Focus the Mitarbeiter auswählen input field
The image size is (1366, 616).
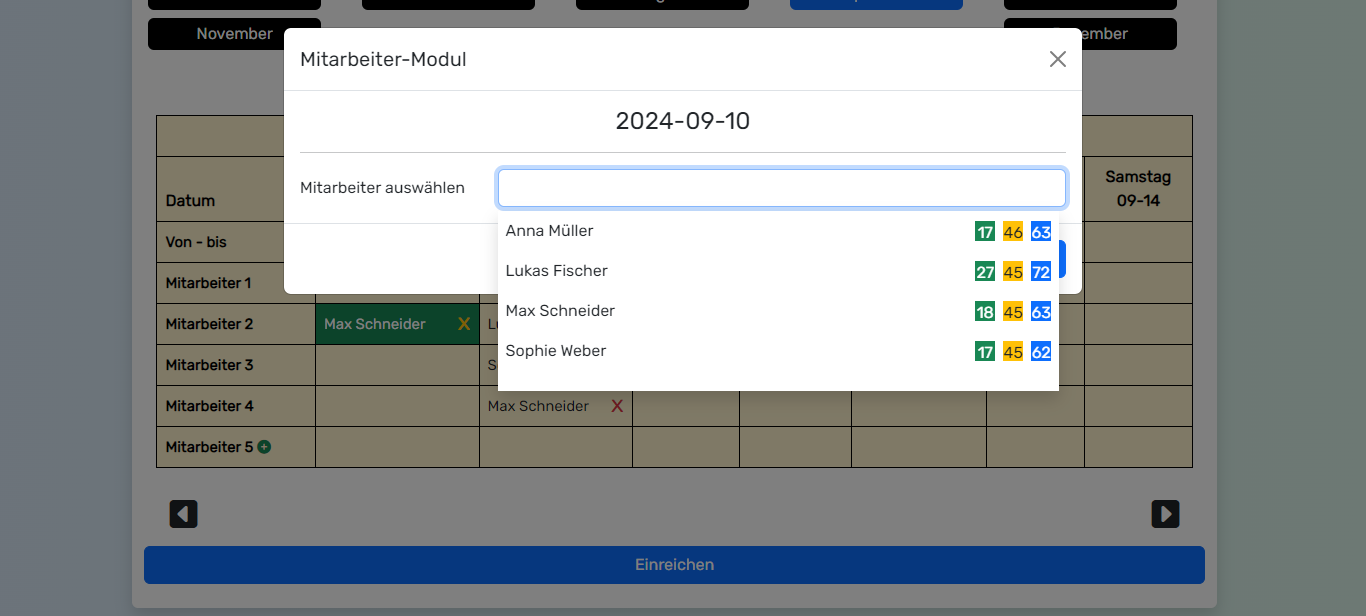point(781,188)
